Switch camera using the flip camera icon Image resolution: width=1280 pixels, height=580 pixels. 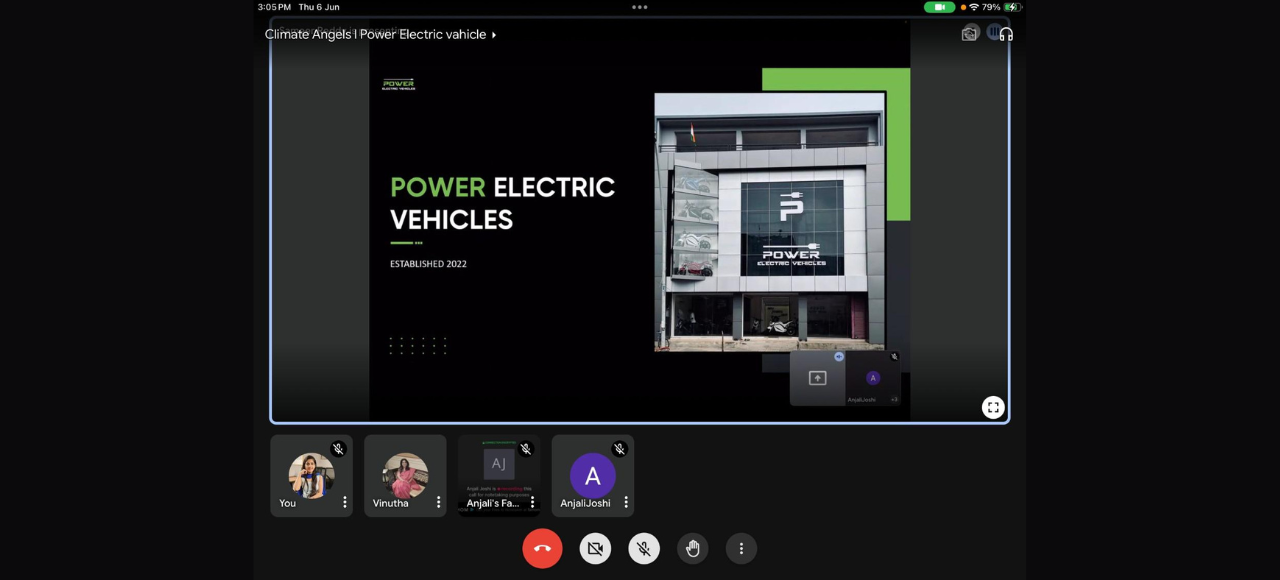(969, 34)
